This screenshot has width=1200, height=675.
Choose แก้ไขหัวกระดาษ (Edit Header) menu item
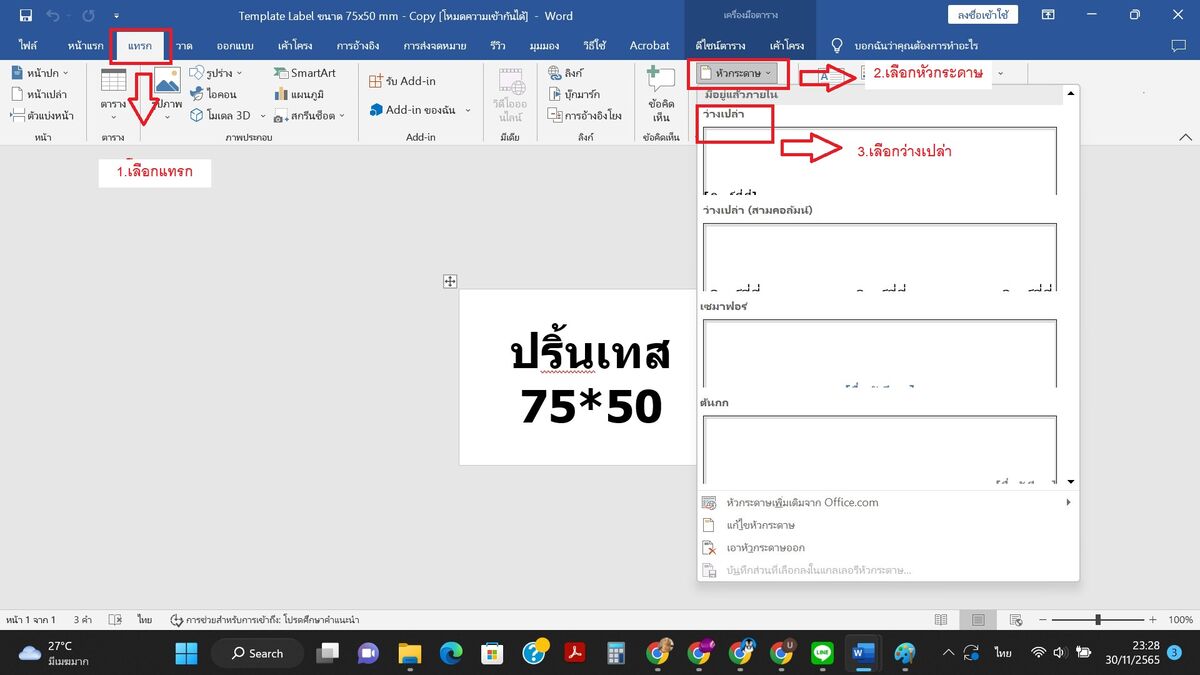coord(760,525)
